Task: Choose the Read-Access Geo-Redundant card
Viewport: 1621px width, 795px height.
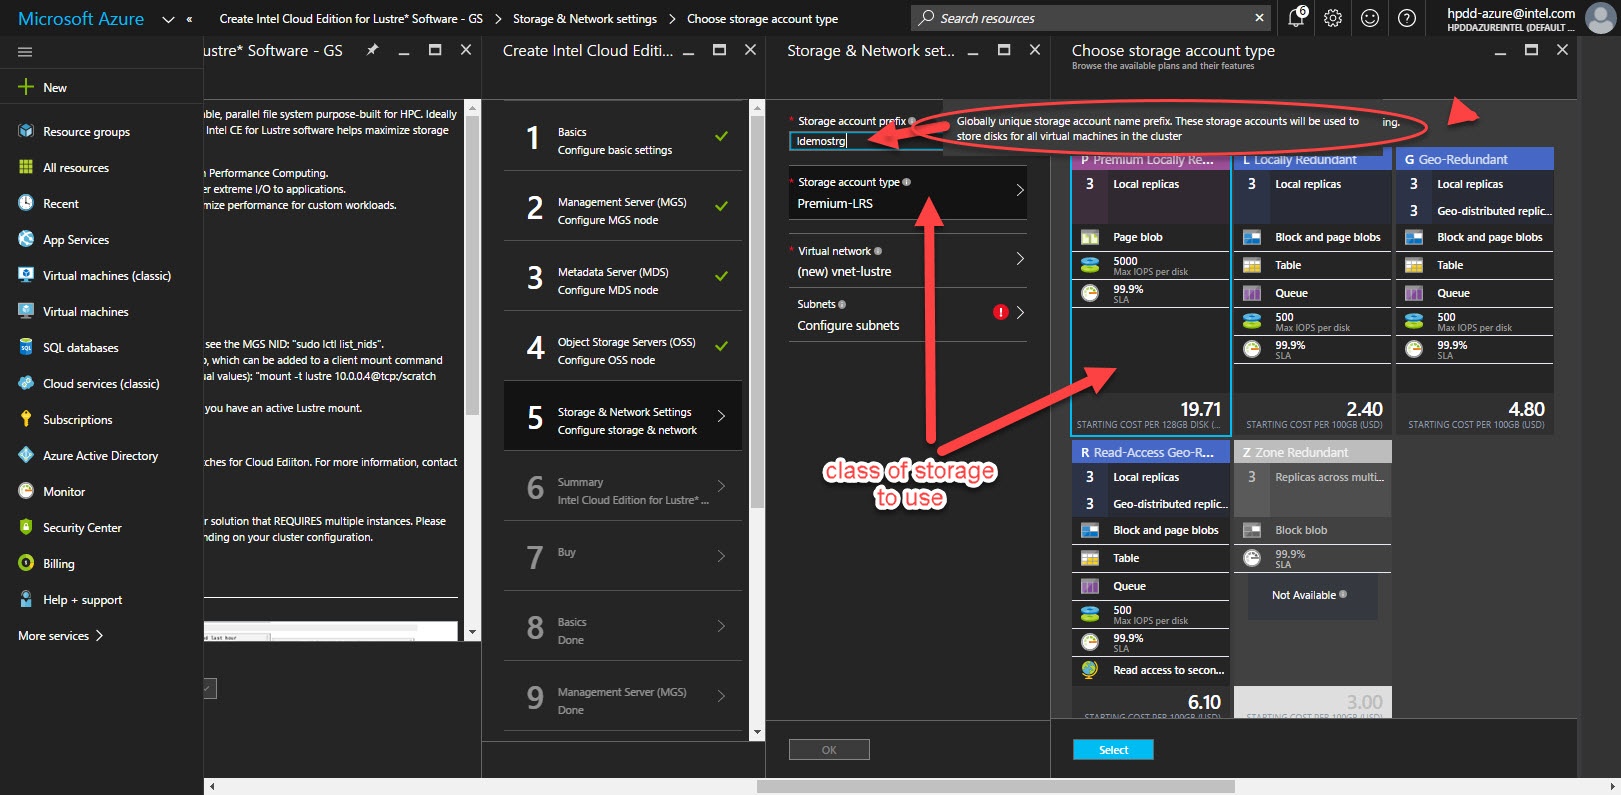Action: tap(1151, 580)
